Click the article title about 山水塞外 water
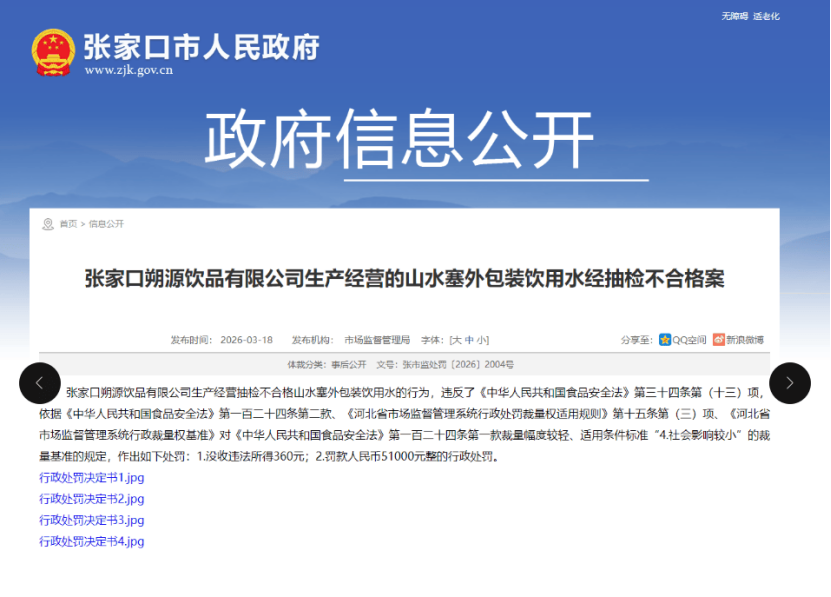 tap(404, 279)
